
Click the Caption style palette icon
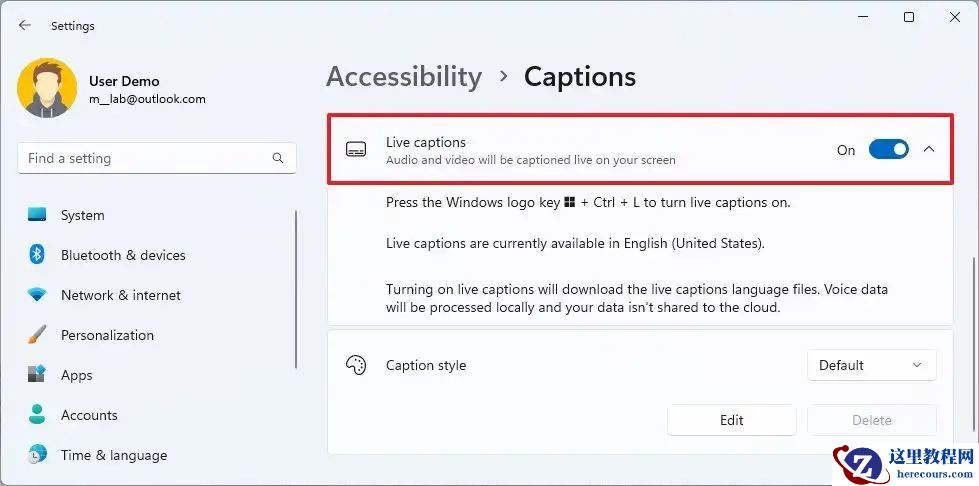[356, 365]
